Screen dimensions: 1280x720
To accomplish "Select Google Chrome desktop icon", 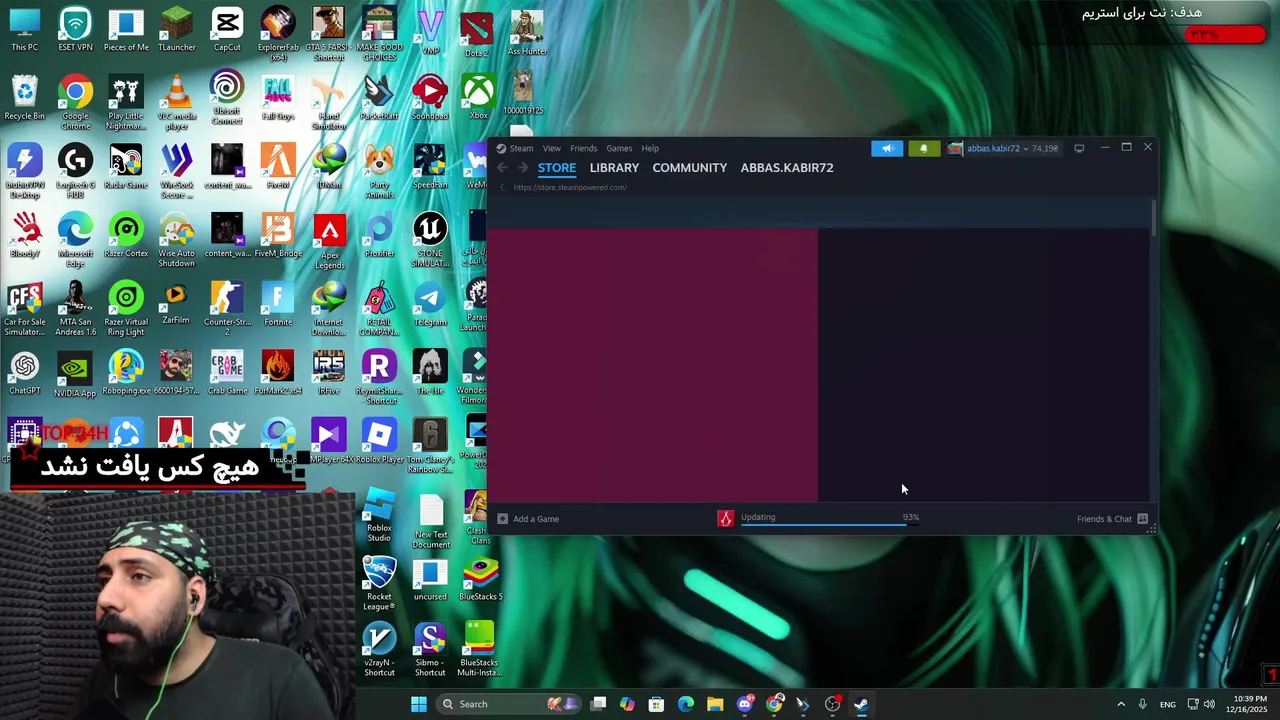I will point(75,103).
